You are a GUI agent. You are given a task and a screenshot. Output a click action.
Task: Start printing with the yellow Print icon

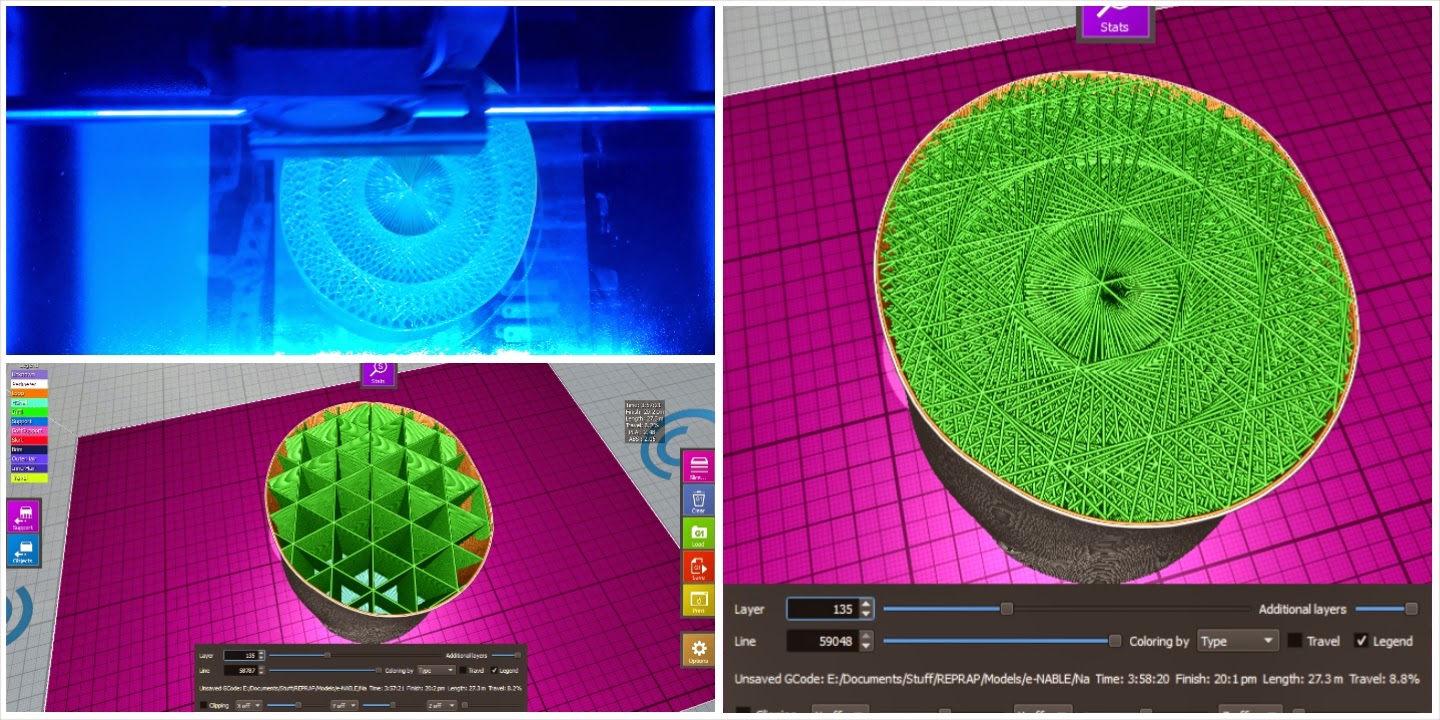(x=698, y=600)
